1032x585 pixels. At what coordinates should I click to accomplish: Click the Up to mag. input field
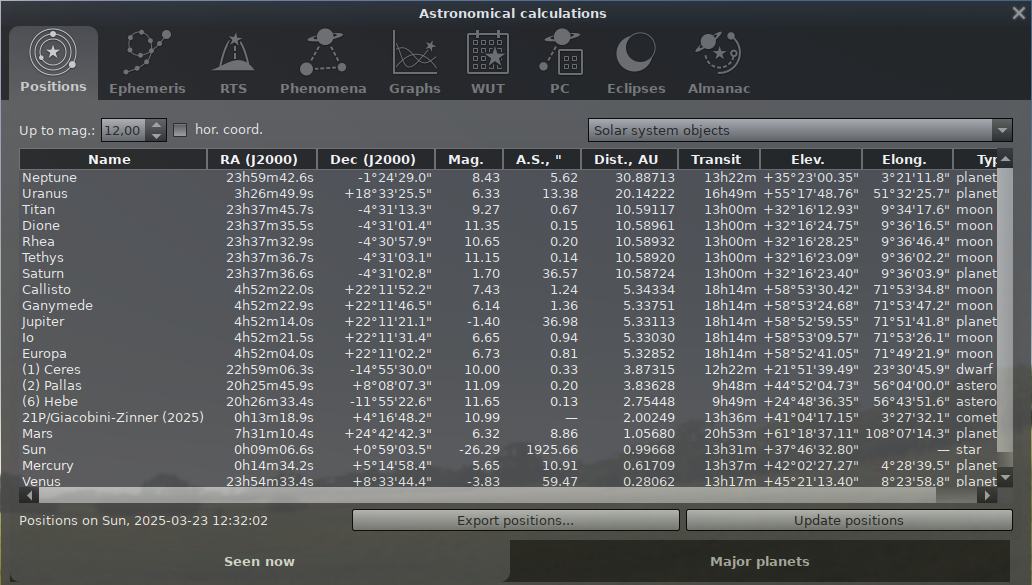point(124,130)
